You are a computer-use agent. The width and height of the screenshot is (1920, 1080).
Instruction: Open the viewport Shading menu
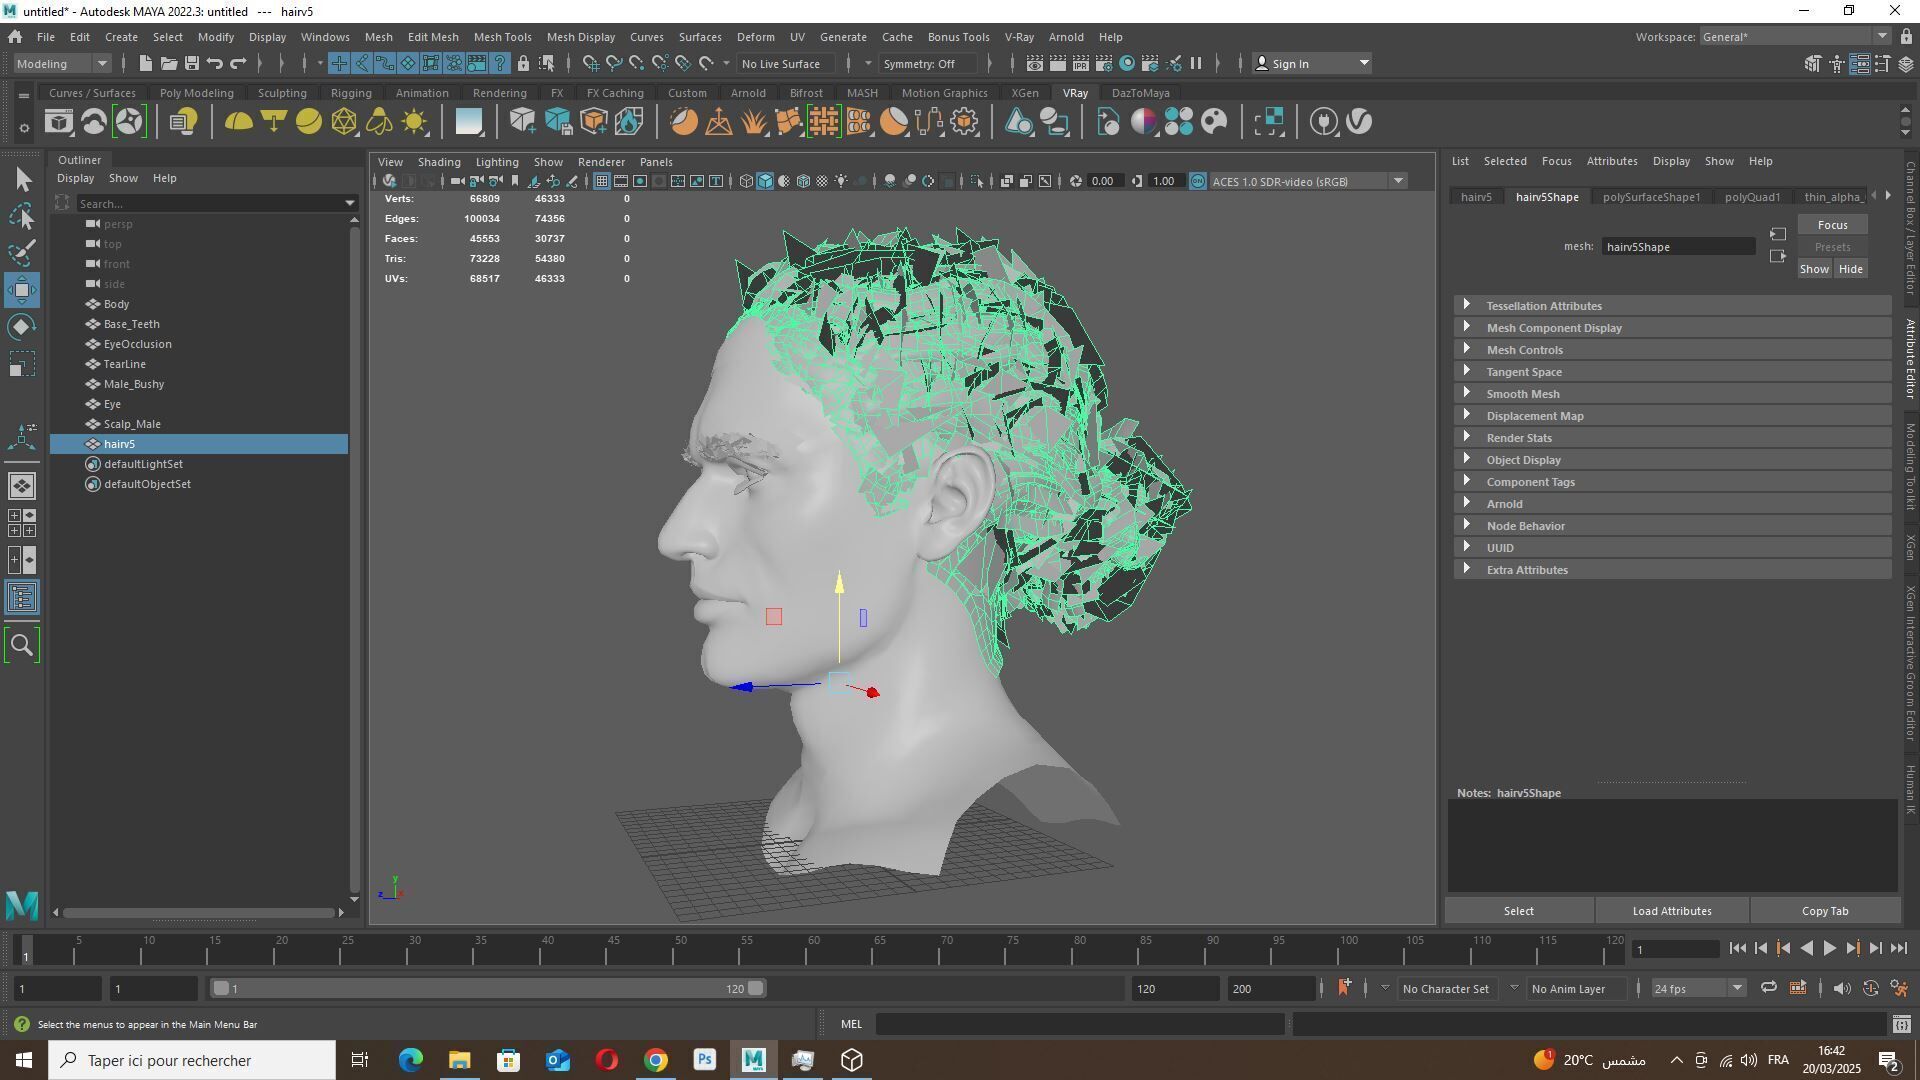click(439, 162)
